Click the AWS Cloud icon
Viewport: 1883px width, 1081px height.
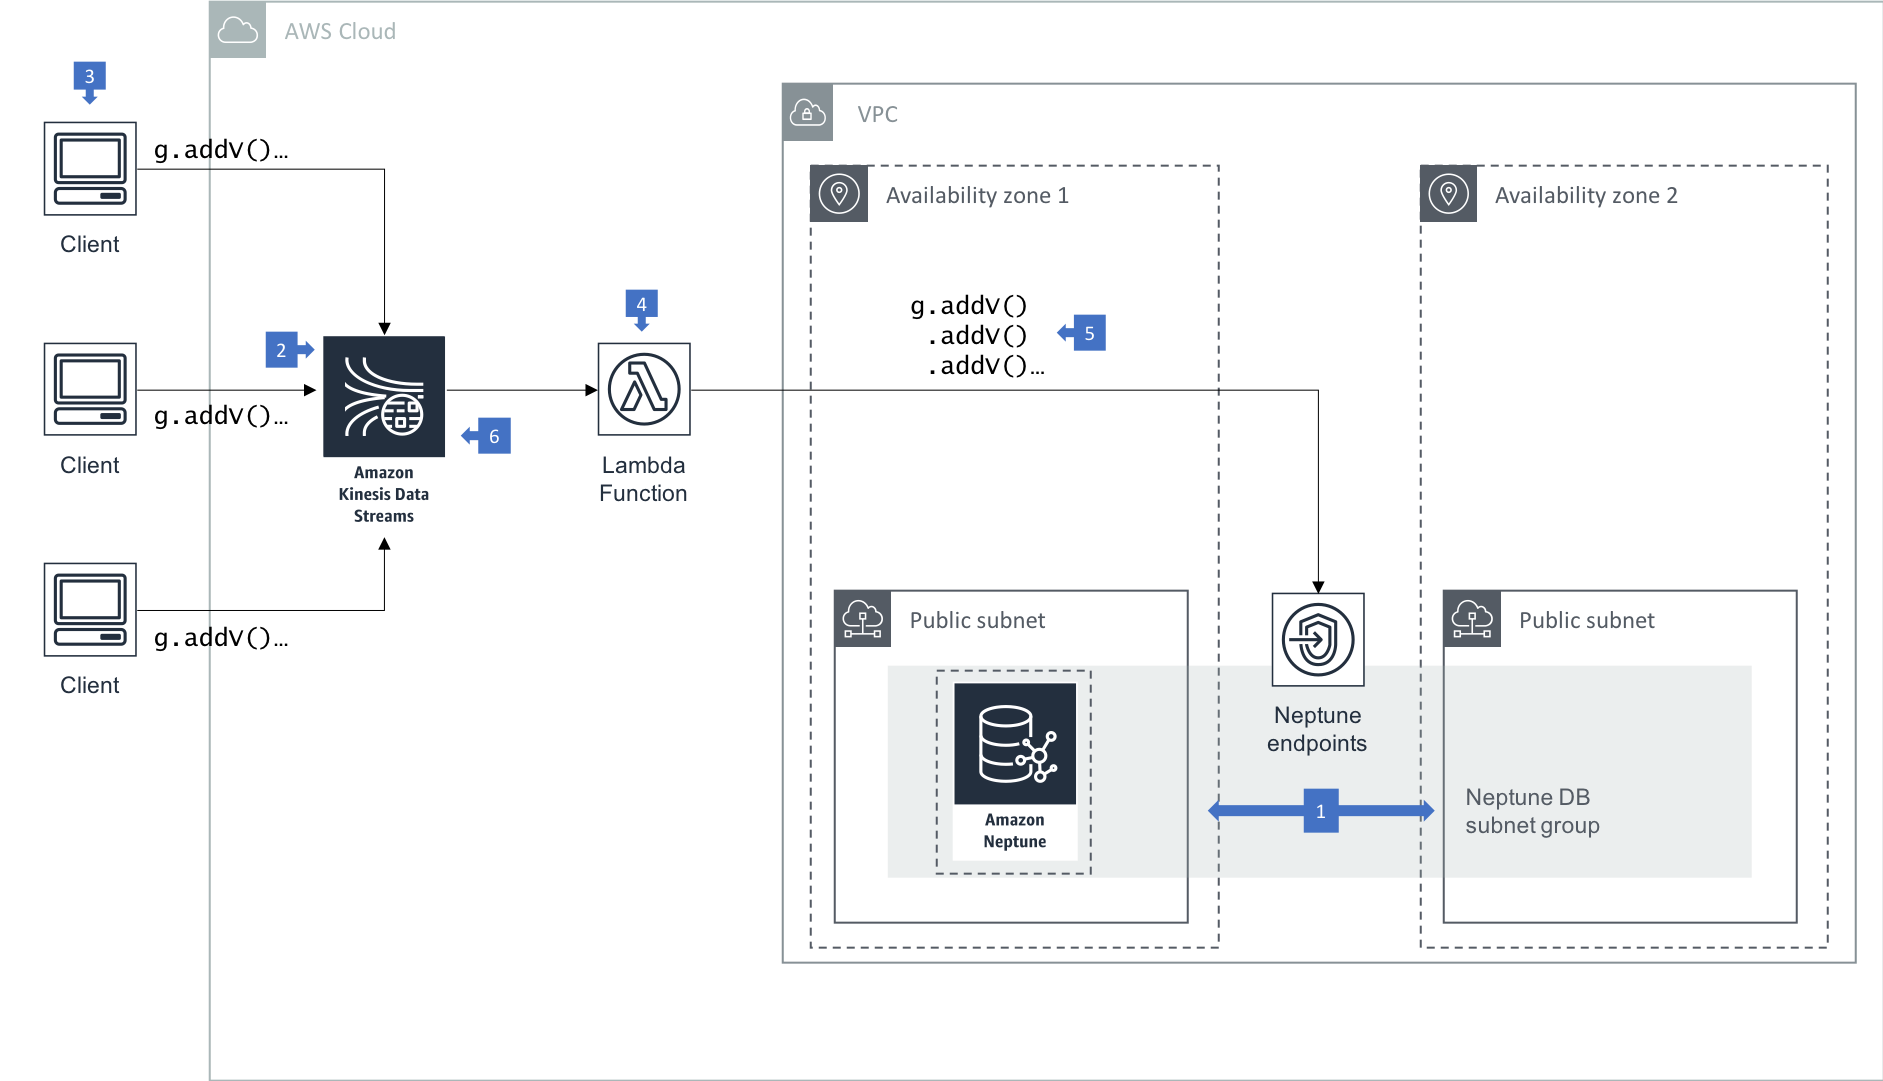pos(238,30)
